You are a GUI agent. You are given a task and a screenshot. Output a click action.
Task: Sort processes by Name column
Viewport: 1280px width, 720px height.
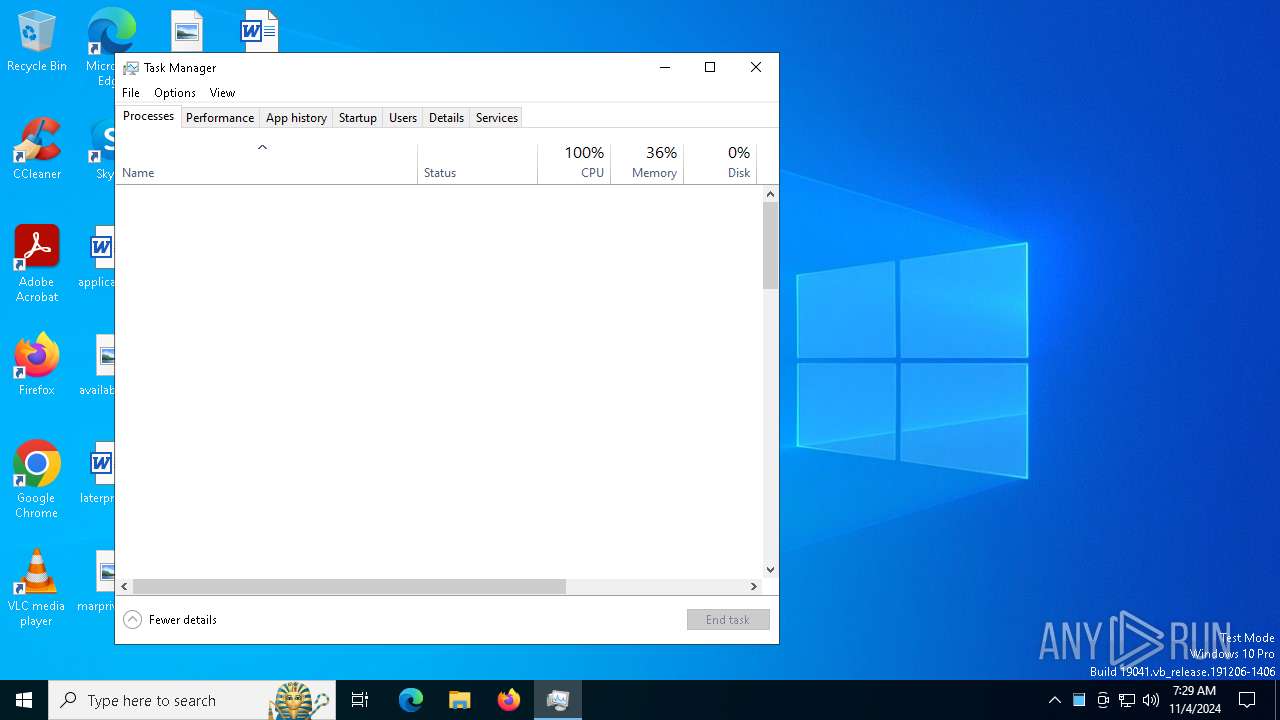[267, 164]
